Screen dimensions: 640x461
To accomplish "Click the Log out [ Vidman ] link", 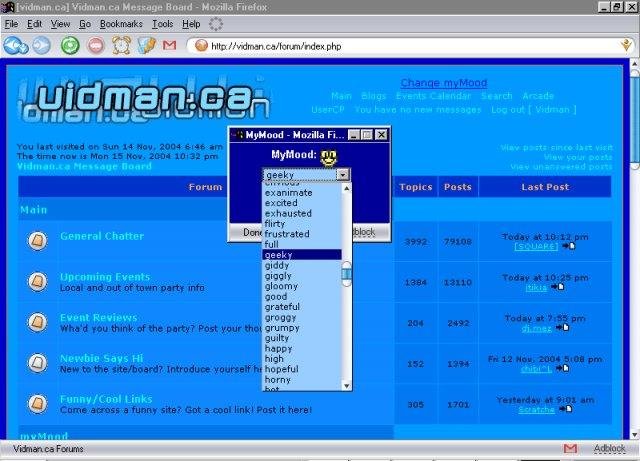I will coord(534,109).
